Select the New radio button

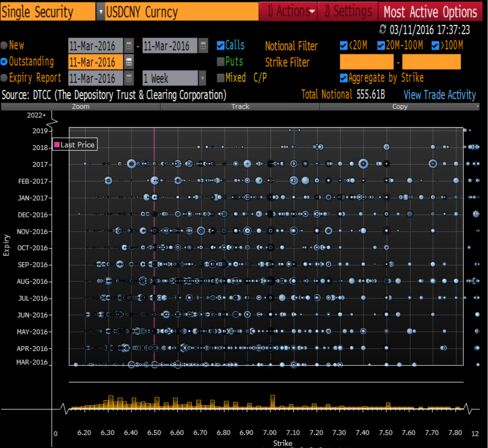[4, 45]
